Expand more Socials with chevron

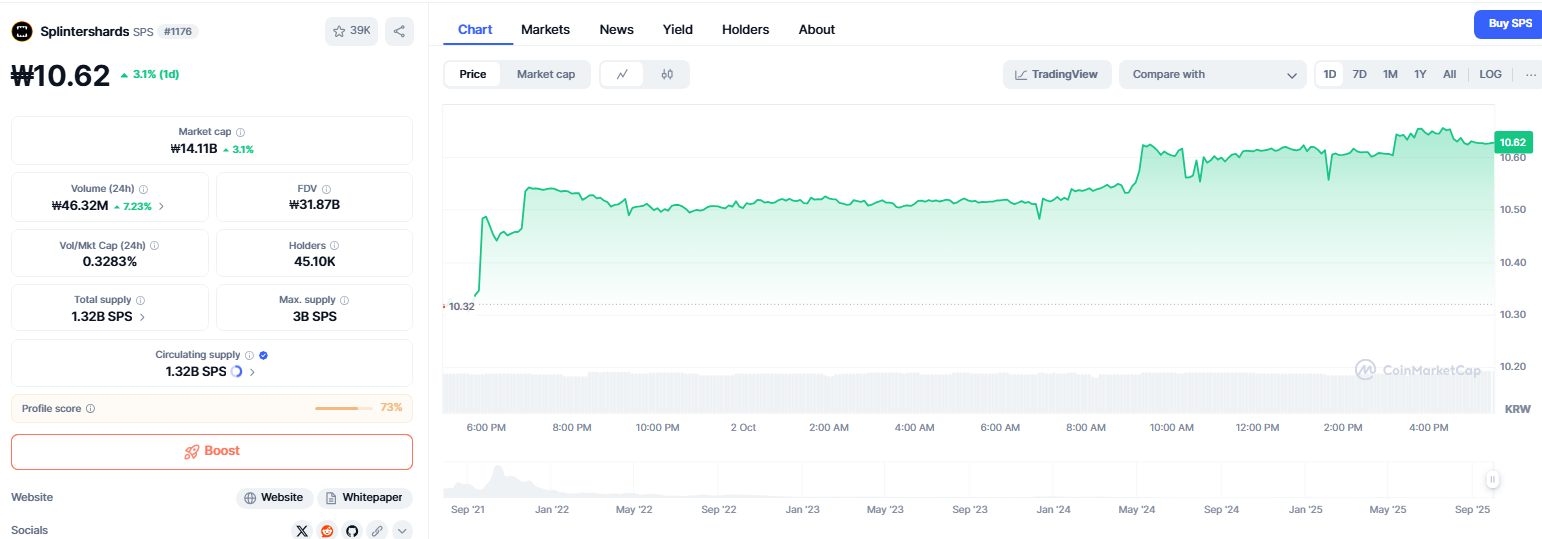point(402,530)
